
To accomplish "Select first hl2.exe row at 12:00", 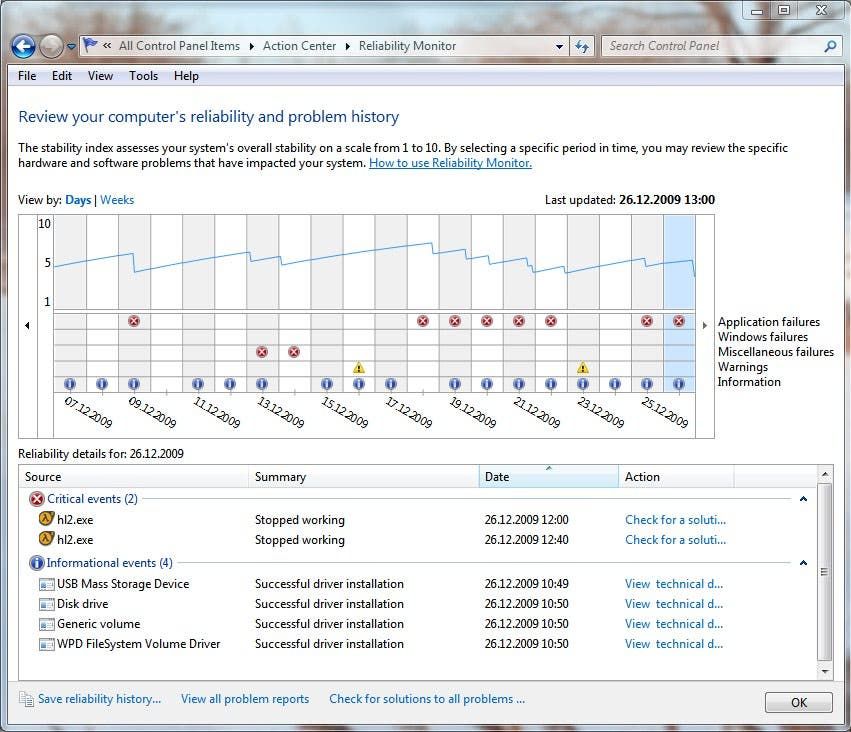I will 417,519.
